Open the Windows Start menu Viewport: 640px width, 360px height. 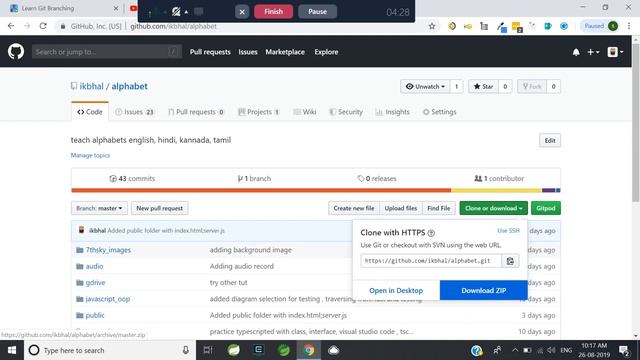tap(12, 350)
